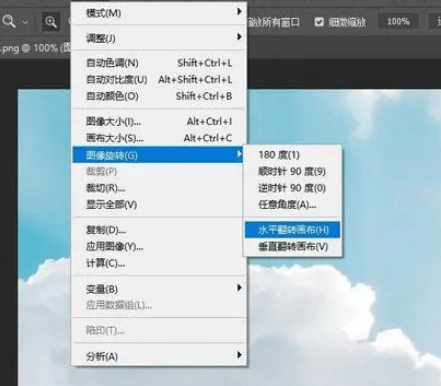Rotate 逆时针 90 度(0)

click(292, 188)
